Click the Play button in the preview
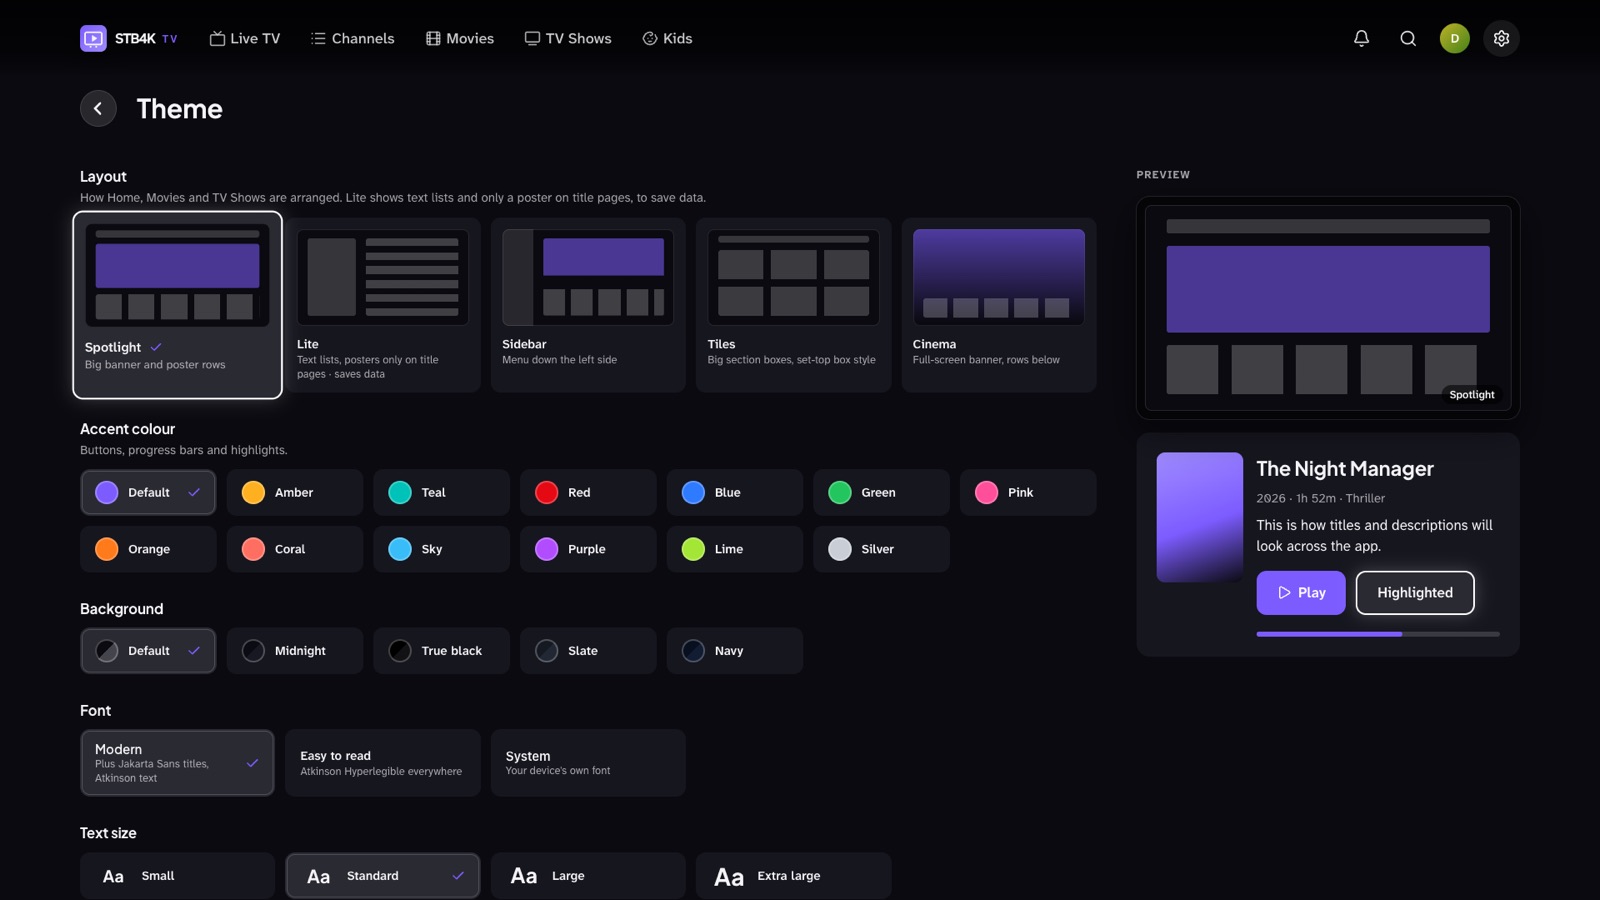The width and height of the screenshot is (1600, 900). click(1300, 593)
